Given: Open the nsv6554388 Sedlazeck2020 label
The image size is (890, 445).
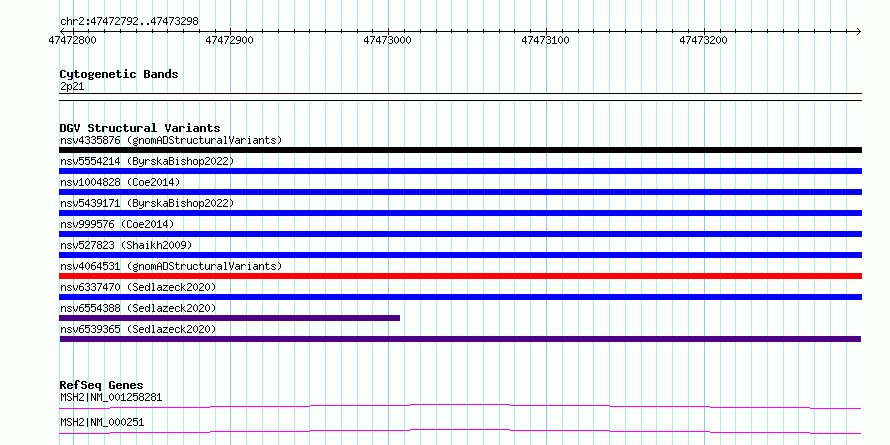Looking at the screenshot, I should click(x=138, y=308).
